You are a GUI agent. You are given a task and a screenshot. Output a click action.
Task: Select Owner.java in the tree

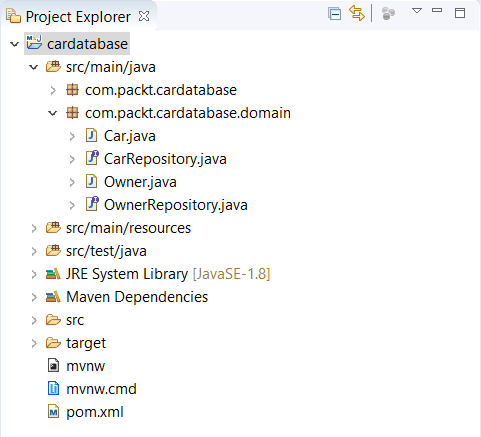(140, 182)
